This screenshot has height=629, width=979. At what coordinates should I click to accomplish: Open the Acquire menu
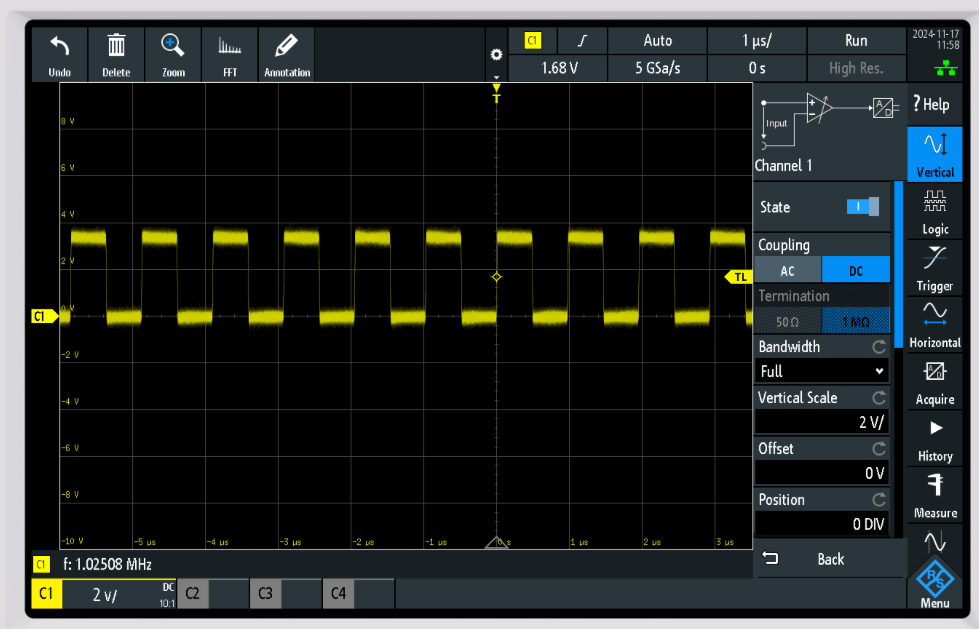click(x=935, y=383)
